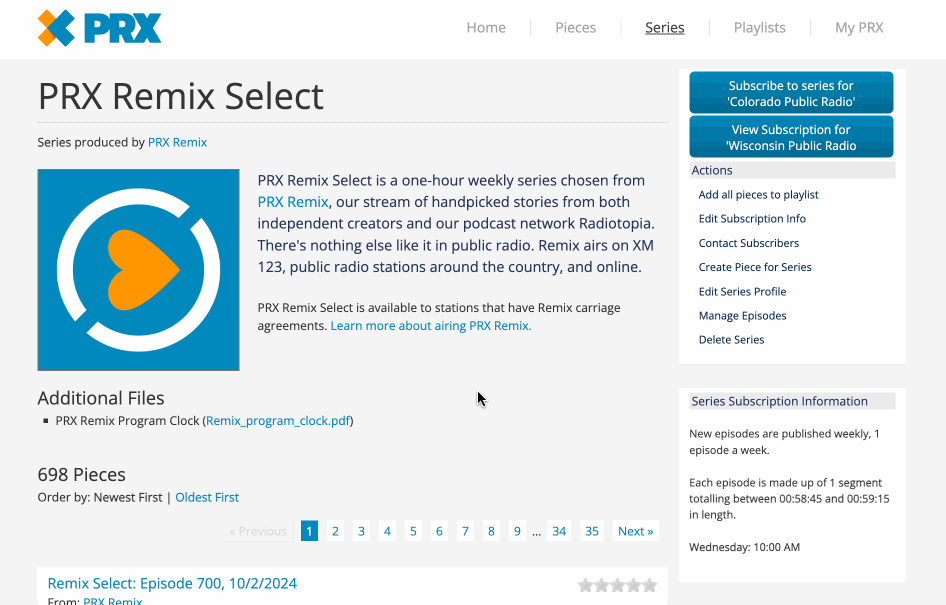Go to pagination page 9
Viewport: 946px width, 605px height.
517,531
